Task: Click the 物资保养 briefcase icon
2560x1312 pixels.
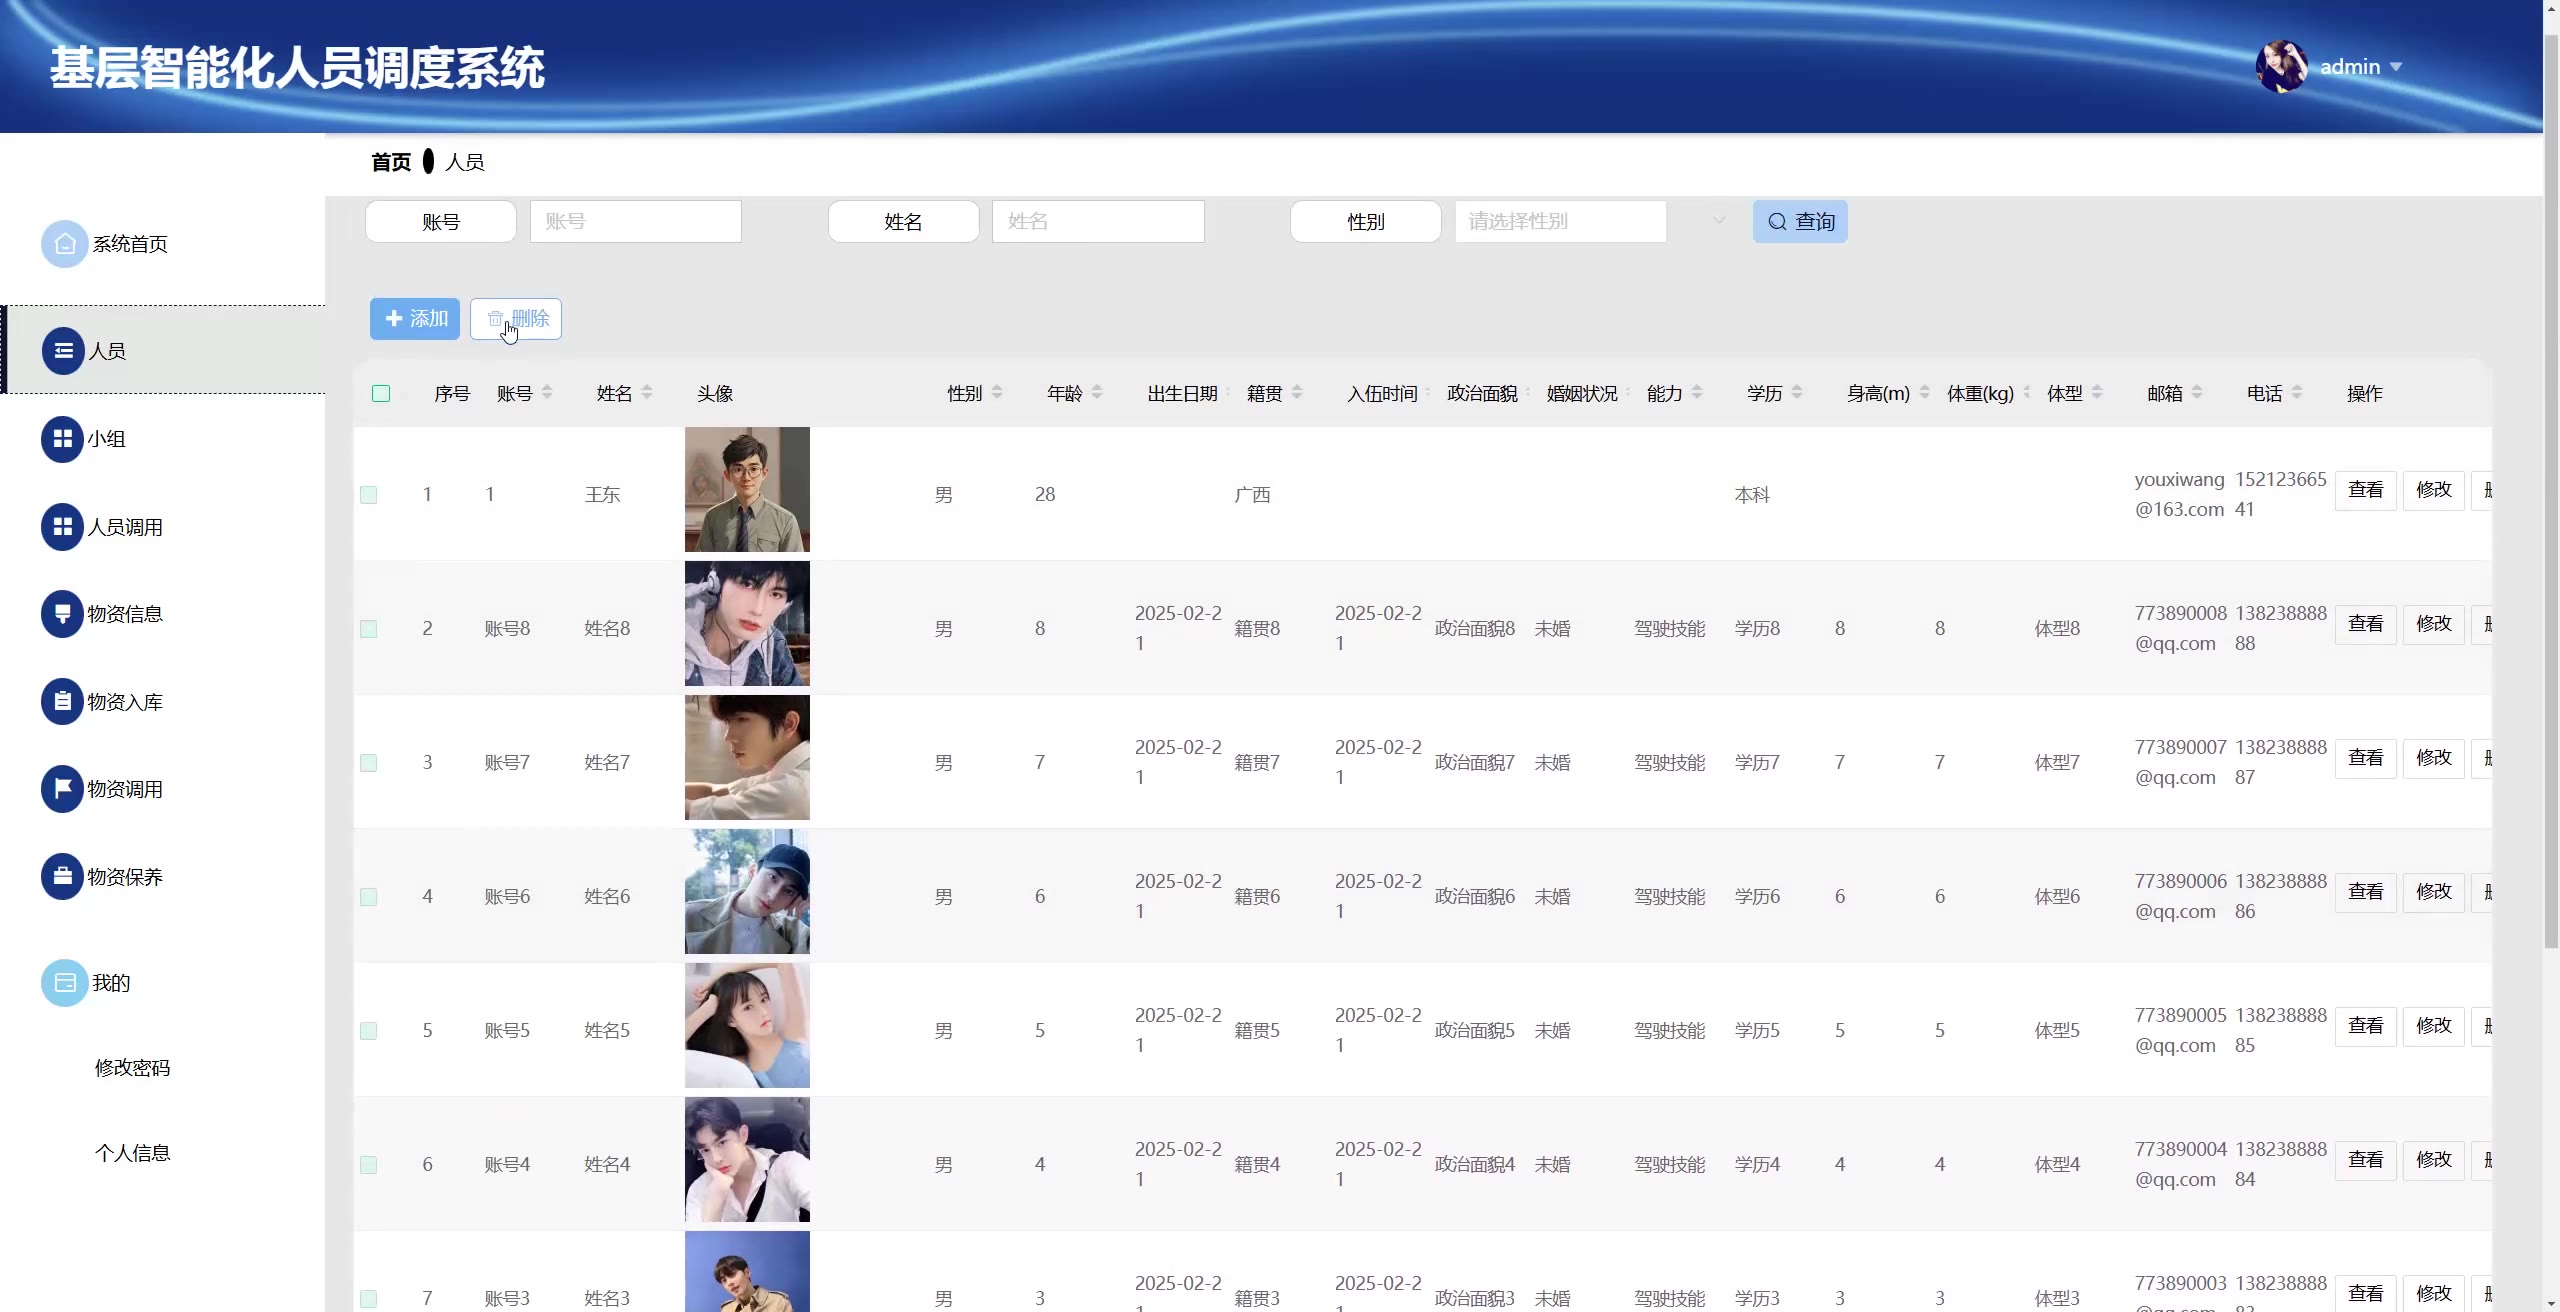Action: click(x=62, y=877)
